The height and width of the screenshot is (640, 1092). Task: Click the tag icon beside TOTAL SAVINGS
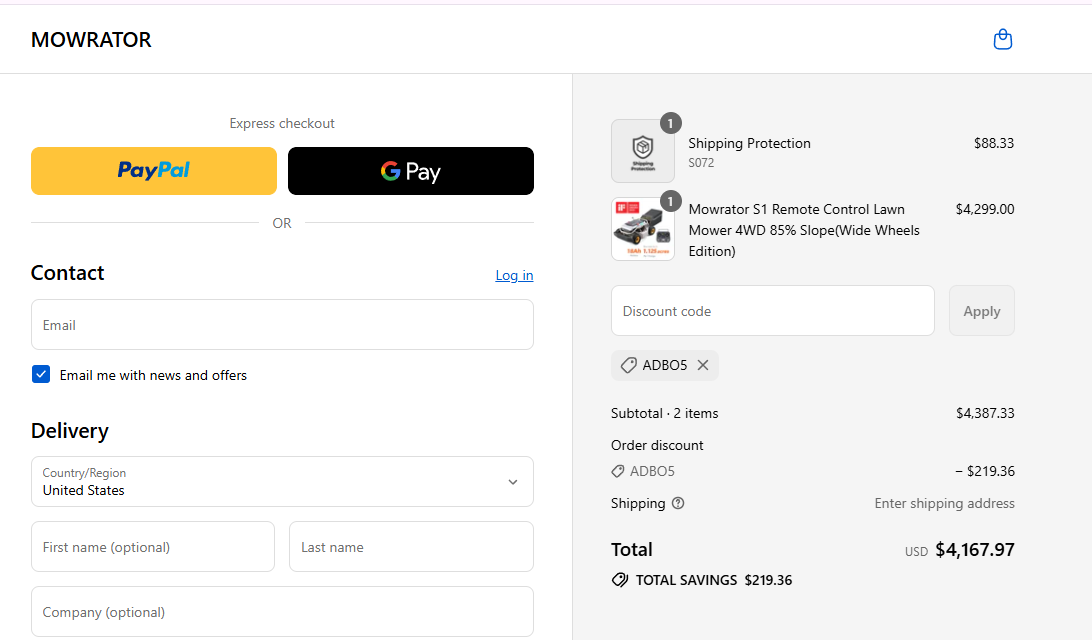(x=620, y=580)
